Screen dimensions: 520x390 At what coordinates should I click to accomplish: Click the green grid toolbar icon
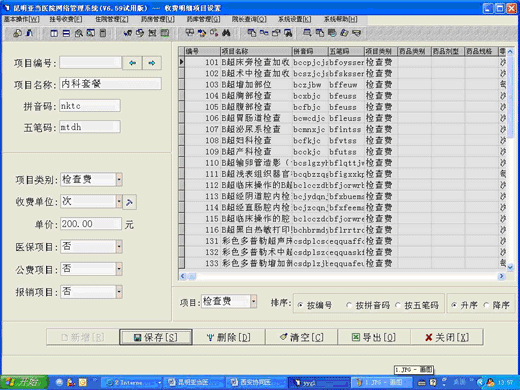coord(165,33)
